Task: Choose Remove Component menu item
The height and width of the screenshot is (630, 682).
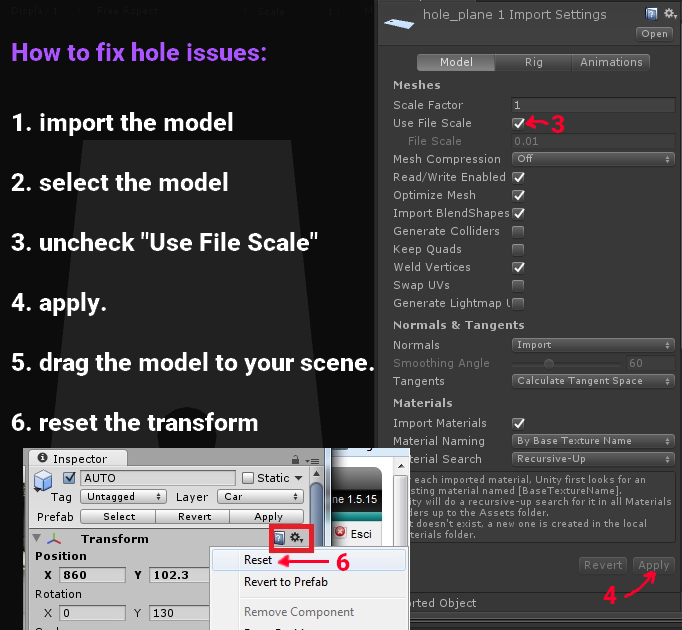Action: pyautogui.click(x=299, y=612)
